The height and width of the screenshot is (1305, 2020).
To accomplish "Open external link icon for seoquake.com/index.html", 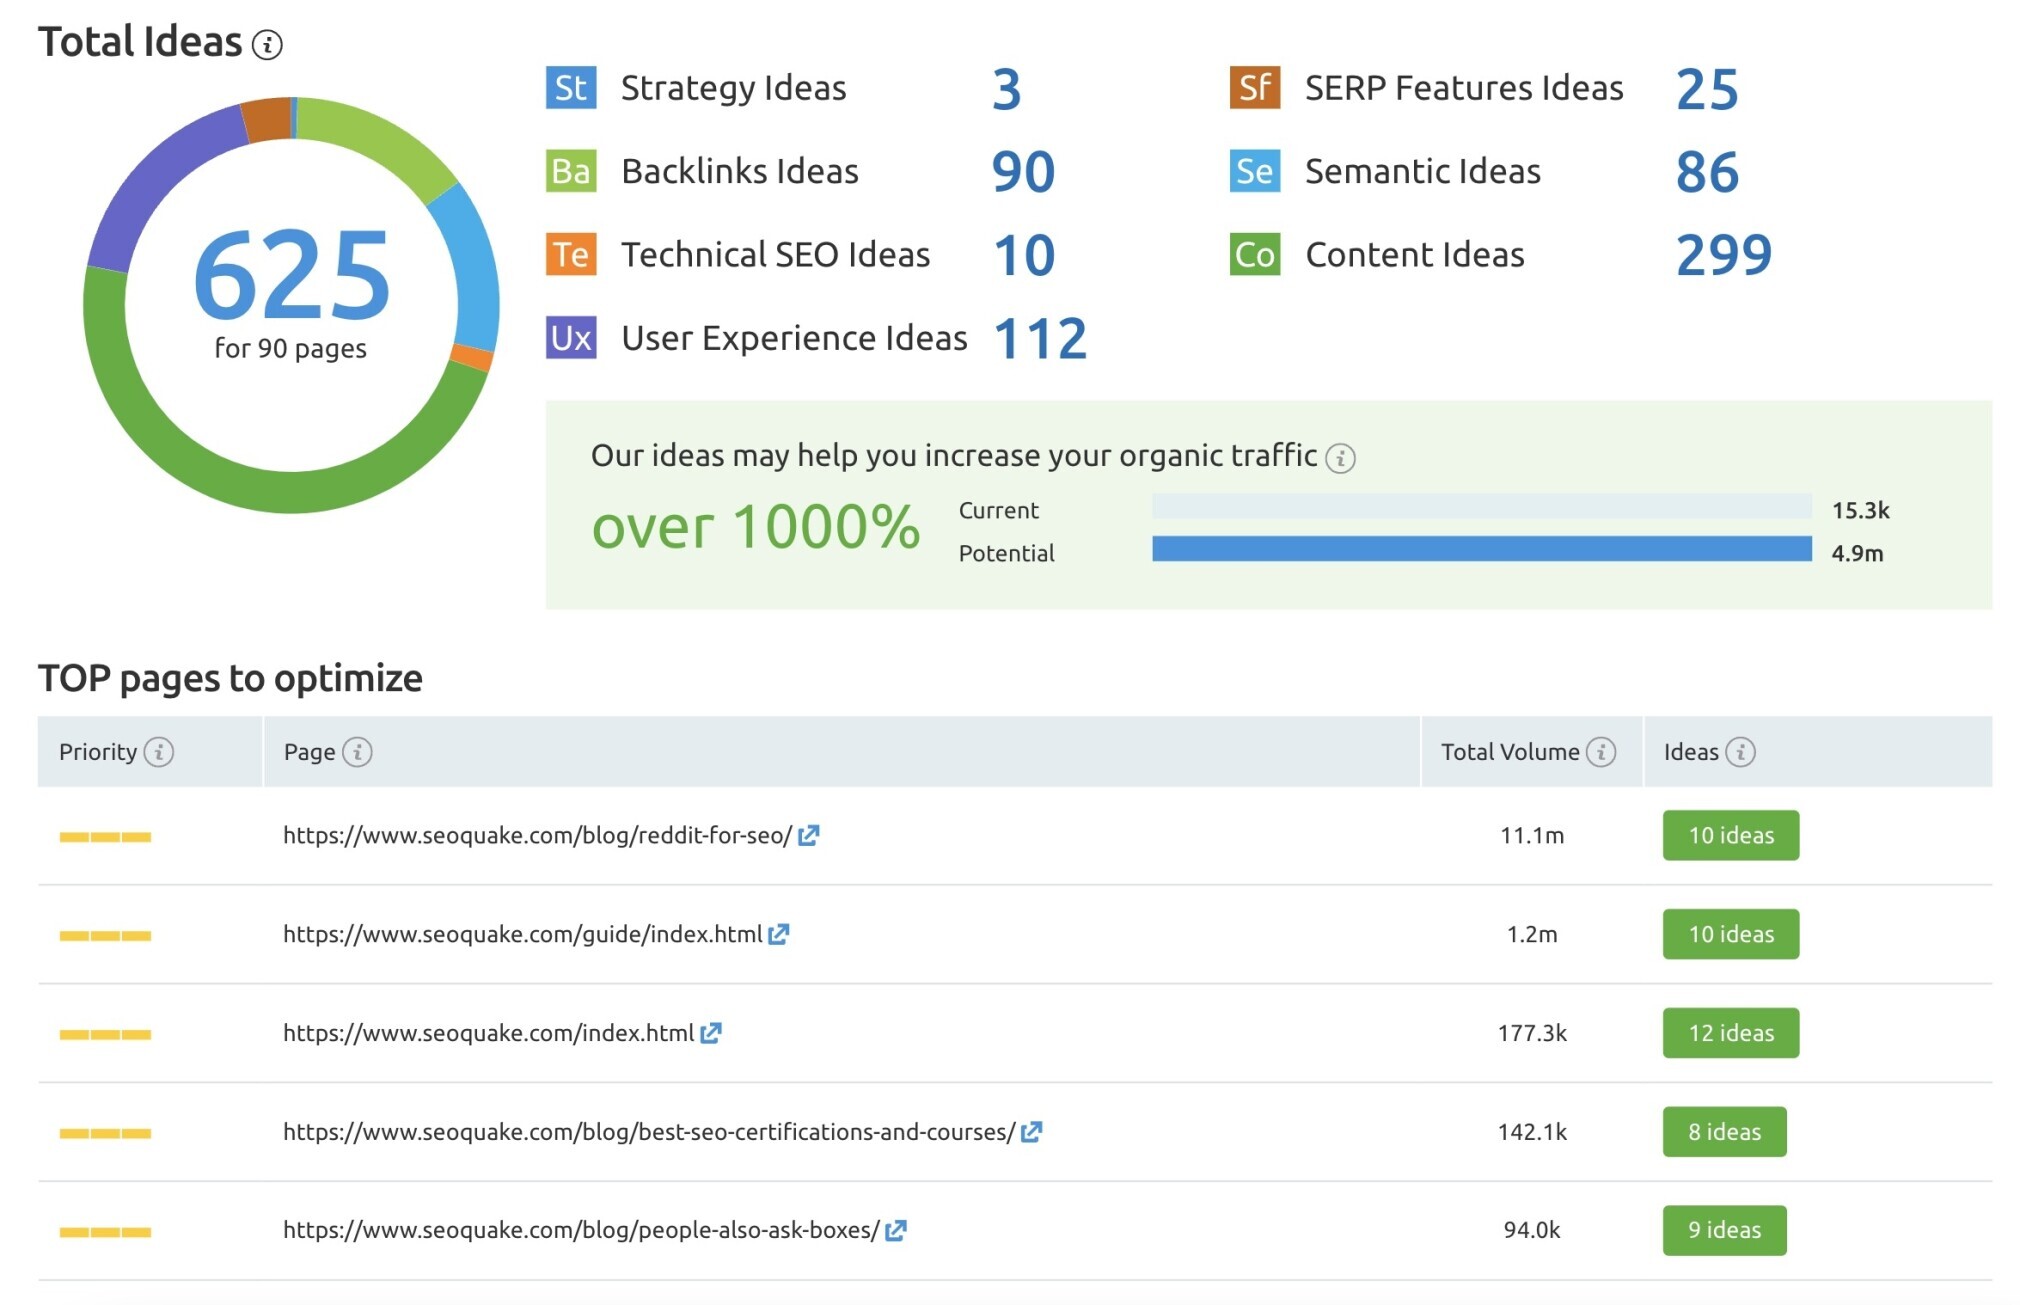I will 711,1033.
